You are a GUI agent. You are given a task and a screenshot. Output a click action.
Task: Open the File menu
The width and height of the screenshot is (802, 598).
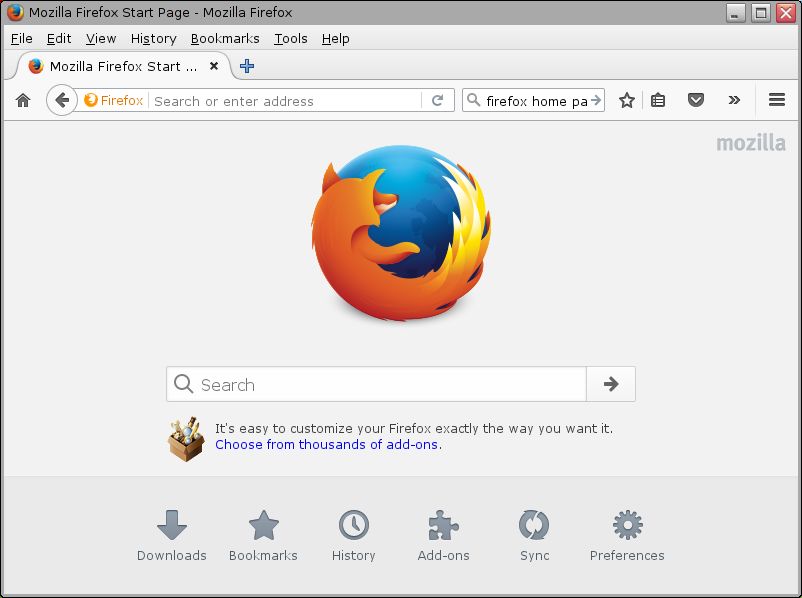[21, 38]
